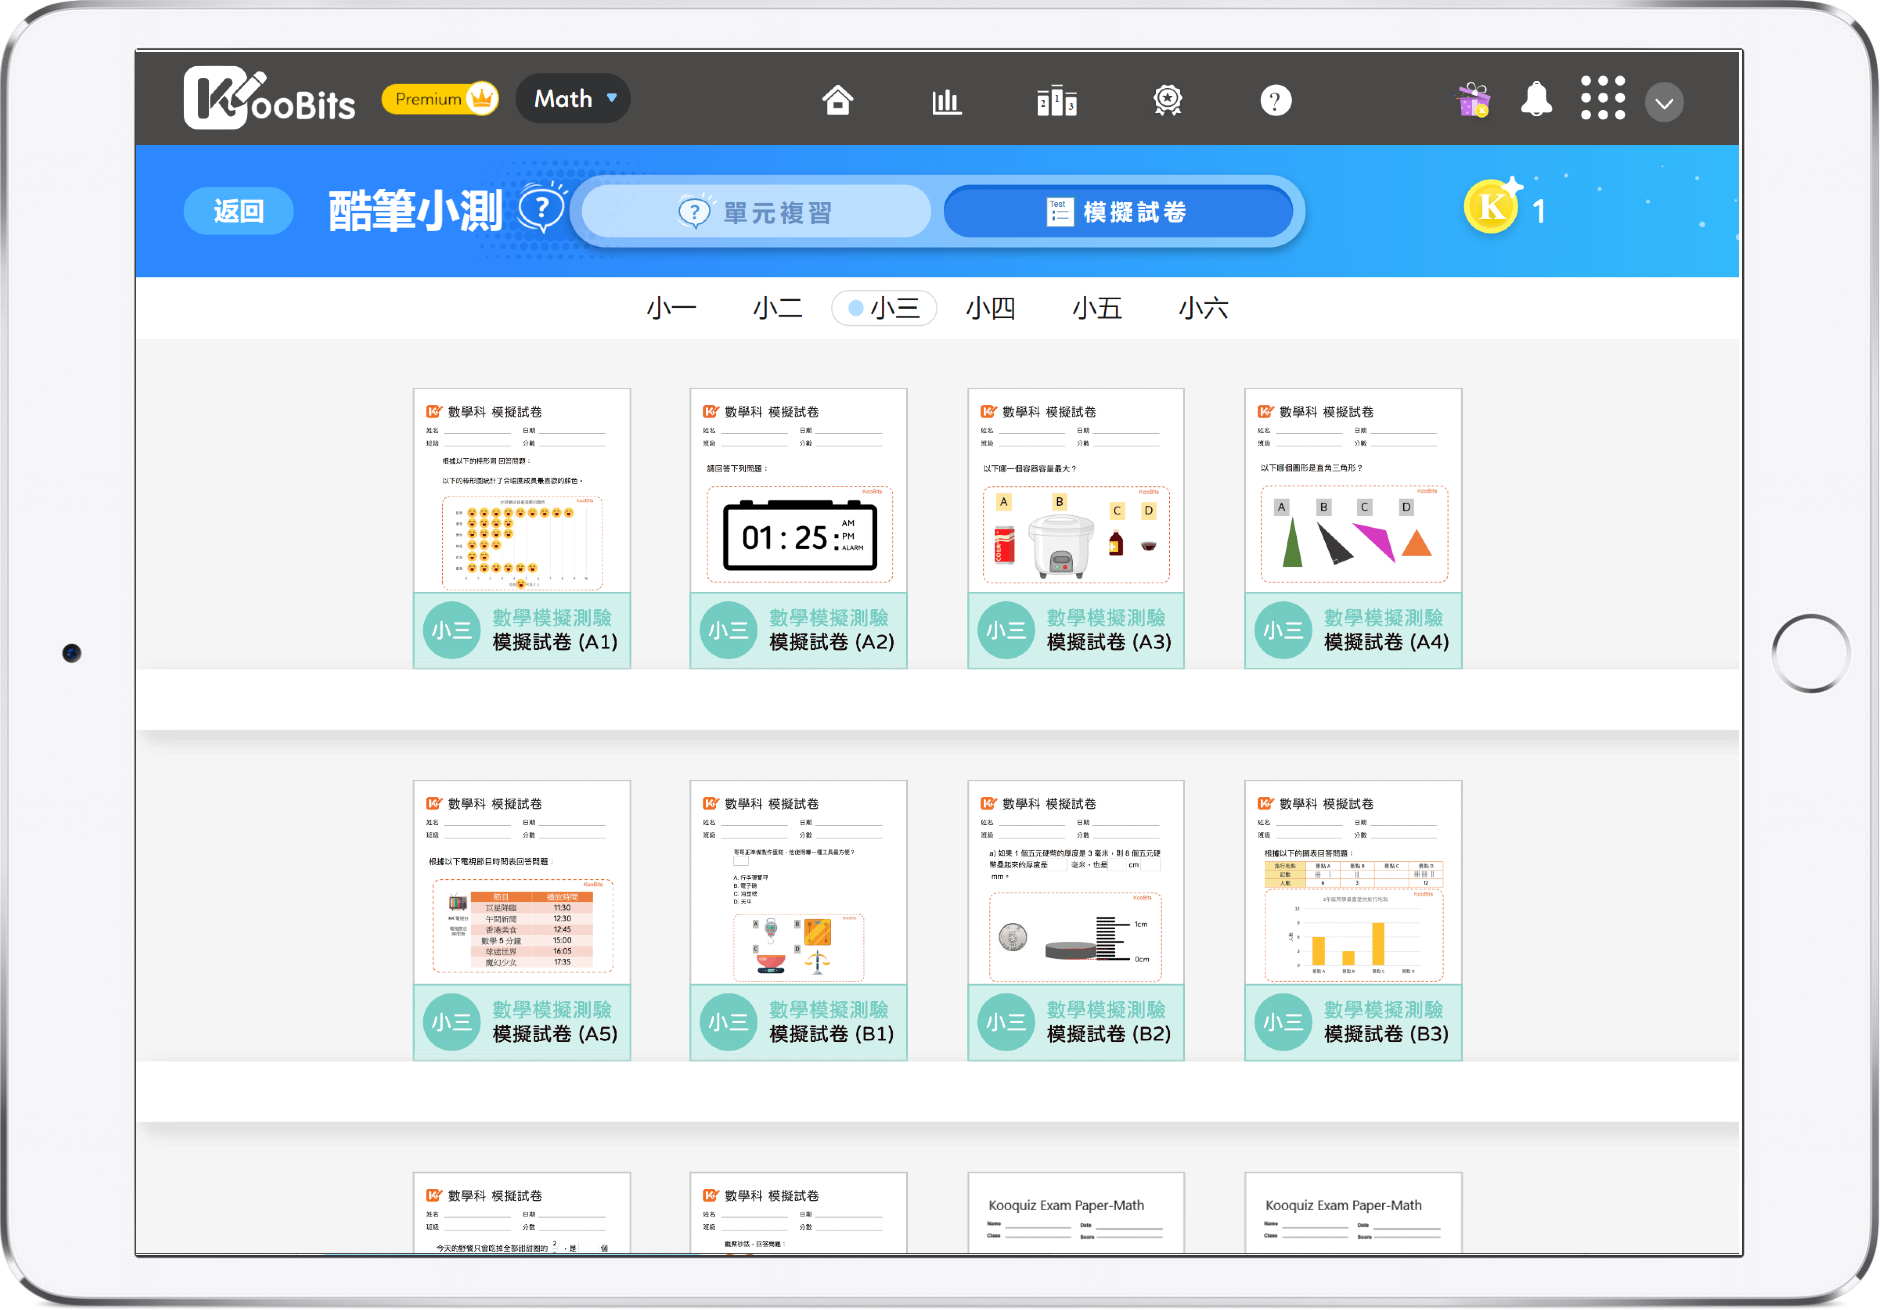
Task: Click the 模擬試卷 (A1) title label
Action: pos(555,642)
